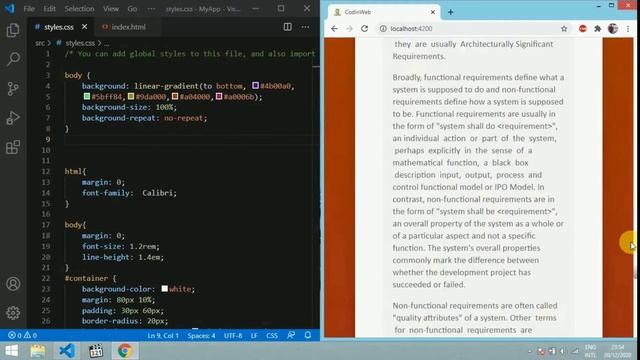Image resolution: width=640 pixels, height=360 pixels.
Task: Open editor More Actions ellipsis menu
Action: click(305, 27)
